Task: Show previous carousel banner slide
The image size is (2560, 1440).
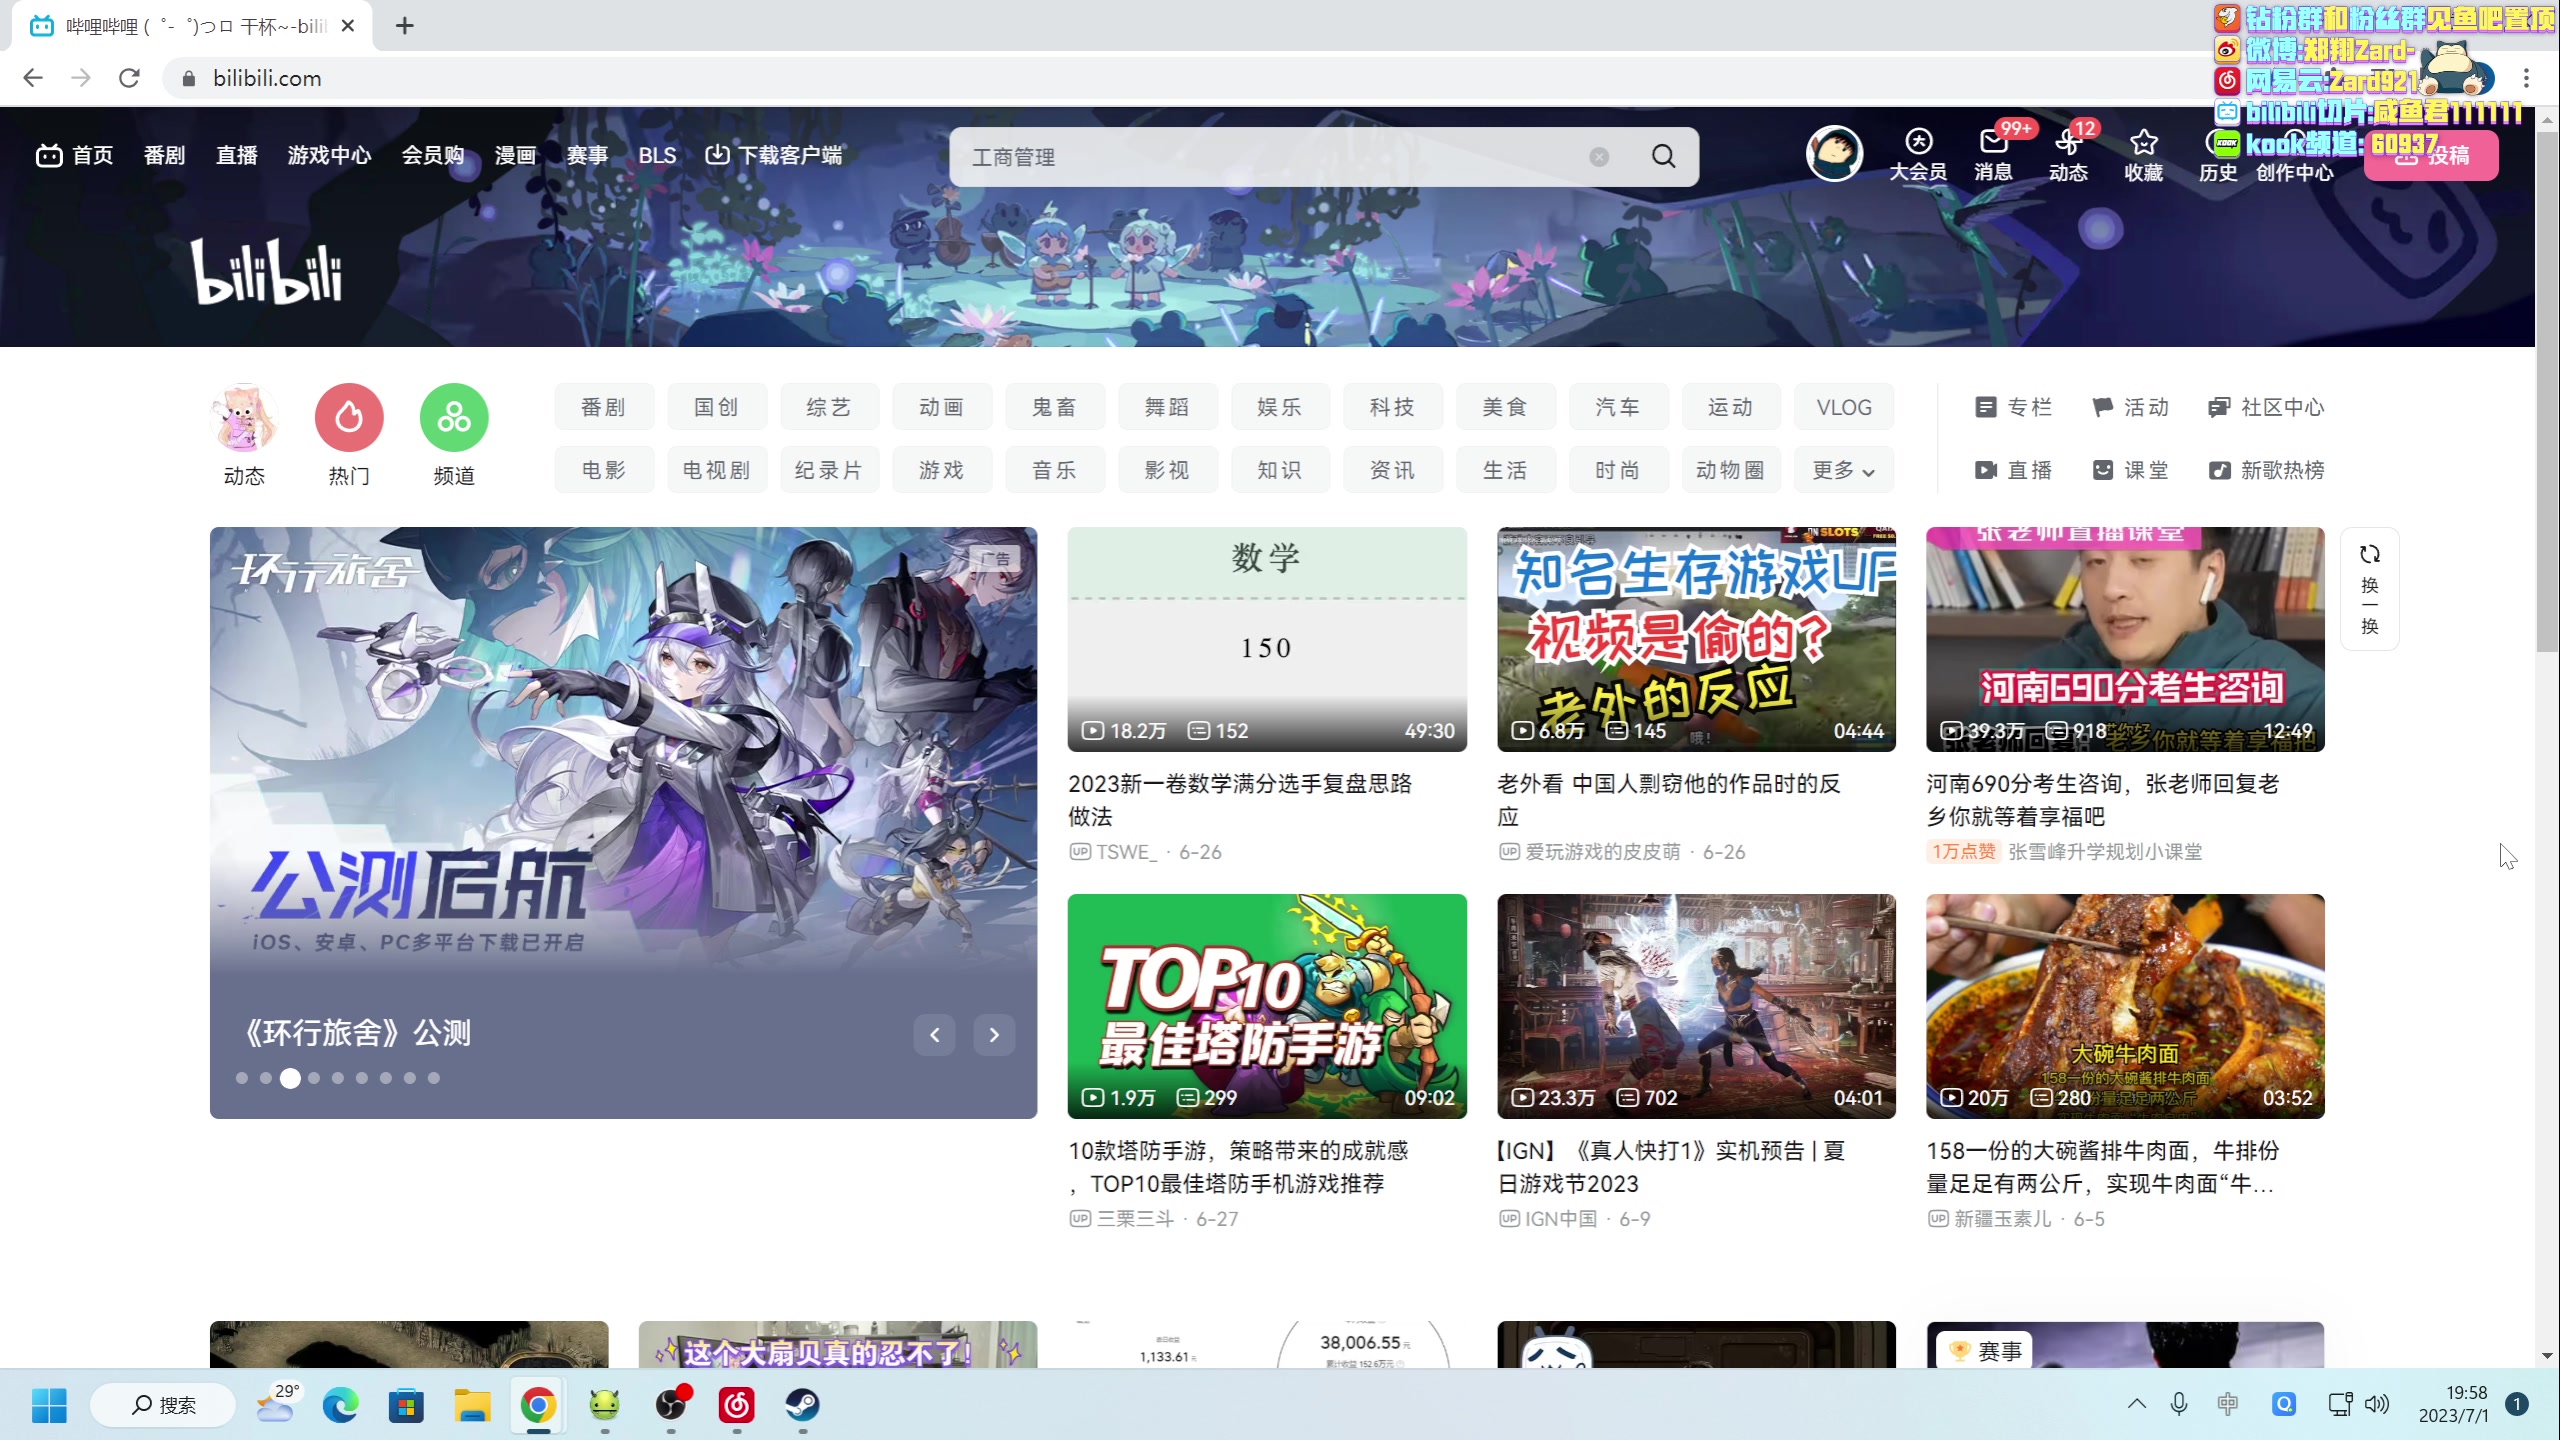Action: tap(934, 1035)
